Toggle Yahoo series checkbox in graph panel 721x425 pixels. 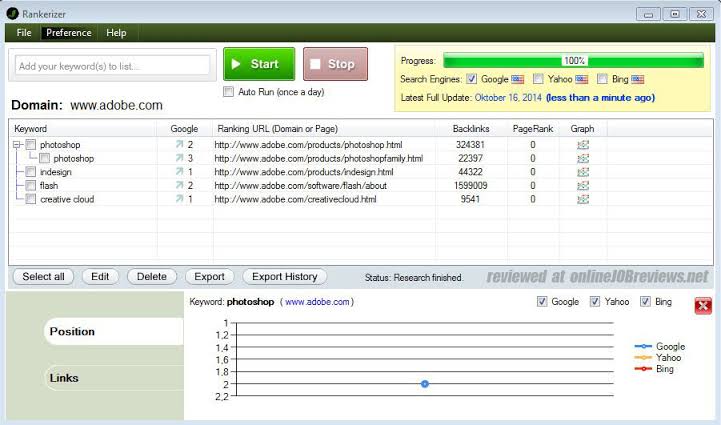pos(595,302)
